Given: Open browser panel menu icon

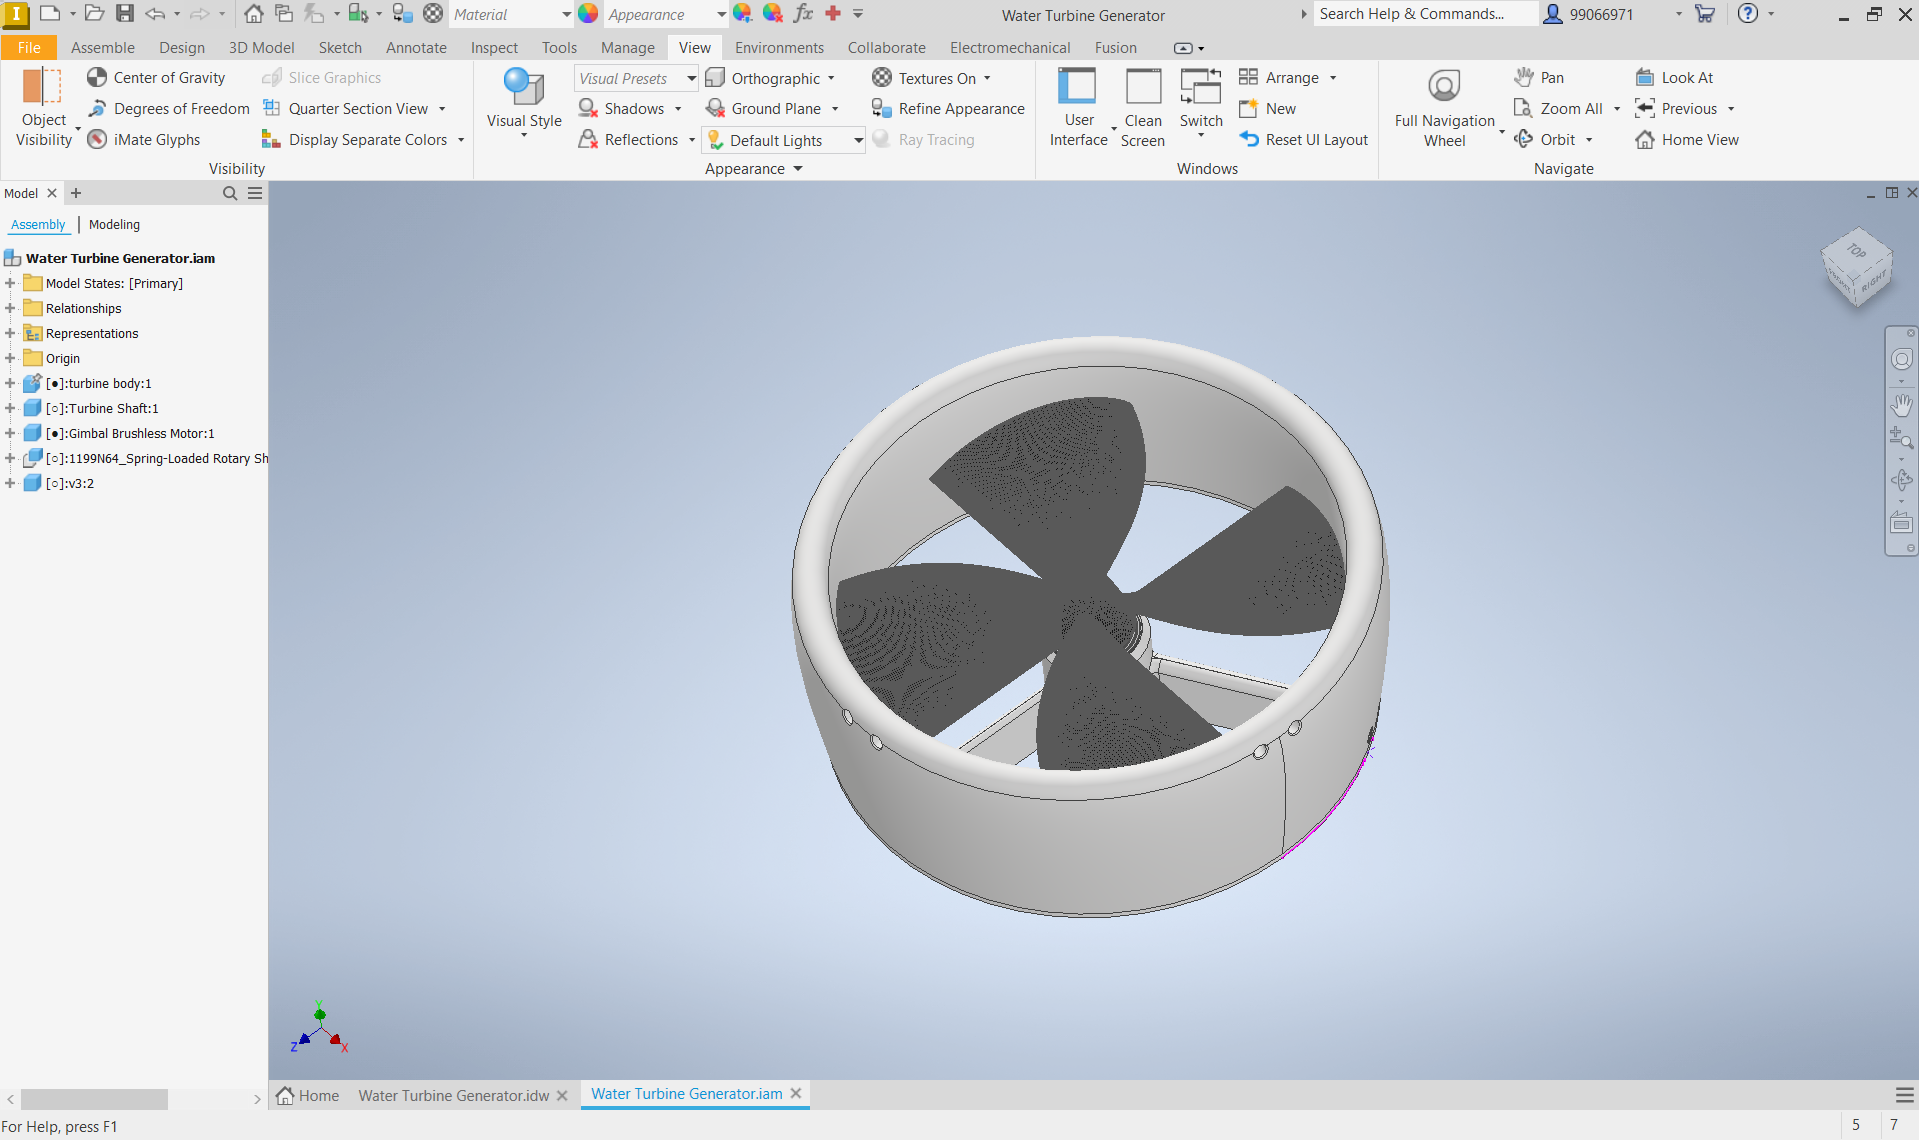Looking at the screenshot, I should click(255, 193).
